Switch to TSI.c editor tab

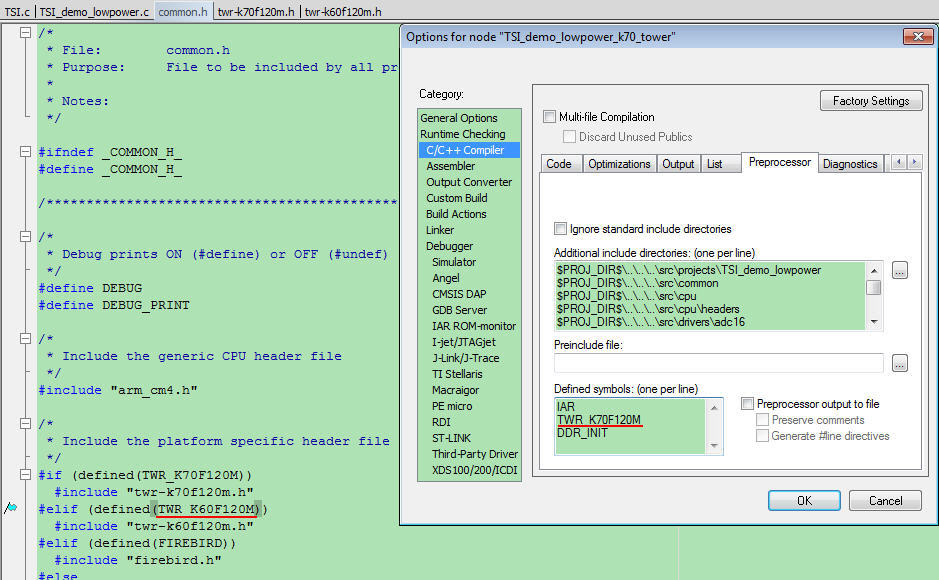[17, 12]
